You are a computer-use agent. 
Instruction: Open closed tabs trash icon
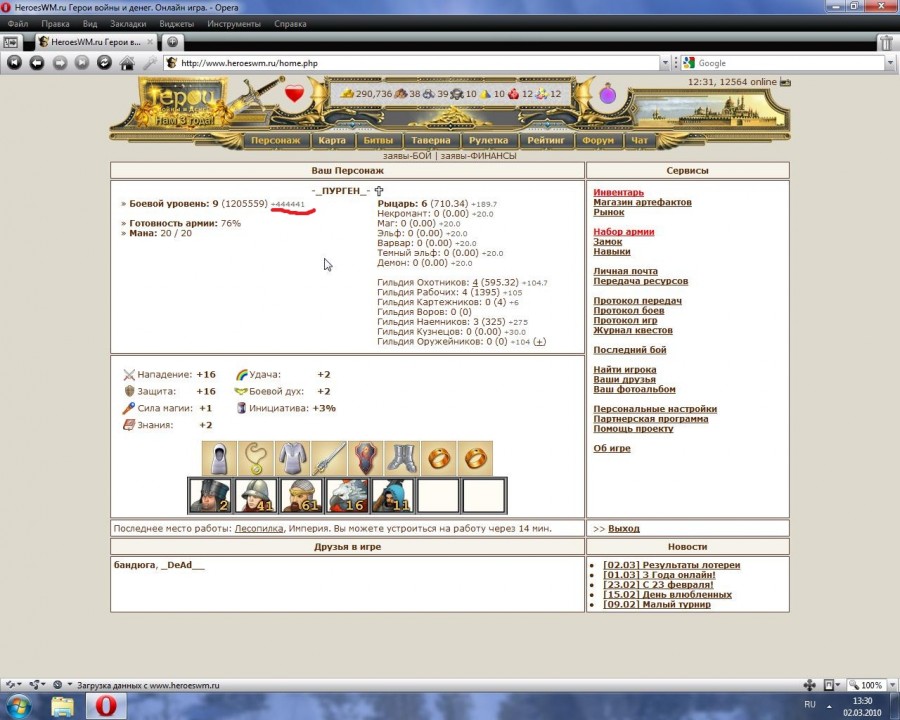coord(887,42)
